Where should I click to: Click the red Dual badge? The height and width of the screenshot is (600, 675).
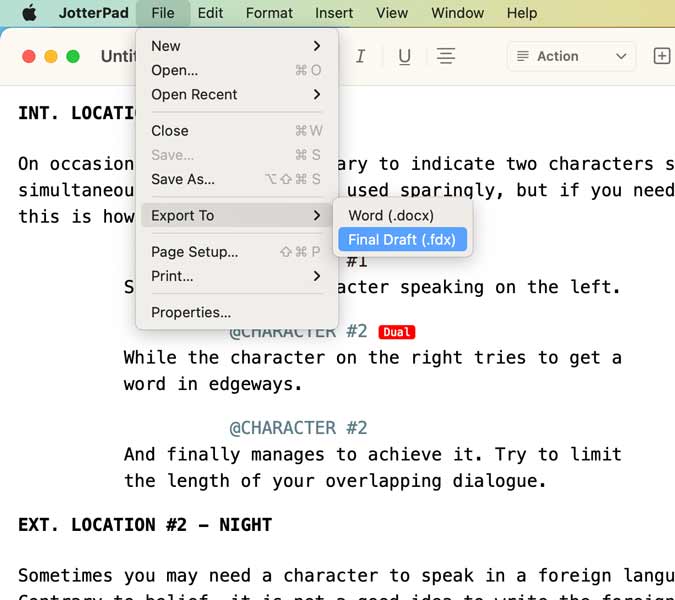(x=396, y=332)
